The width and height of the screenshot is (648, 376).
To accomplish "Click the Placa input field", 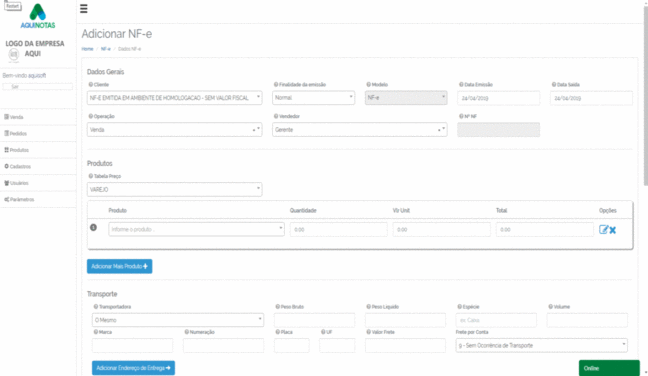I will click(x=291, y=345).
